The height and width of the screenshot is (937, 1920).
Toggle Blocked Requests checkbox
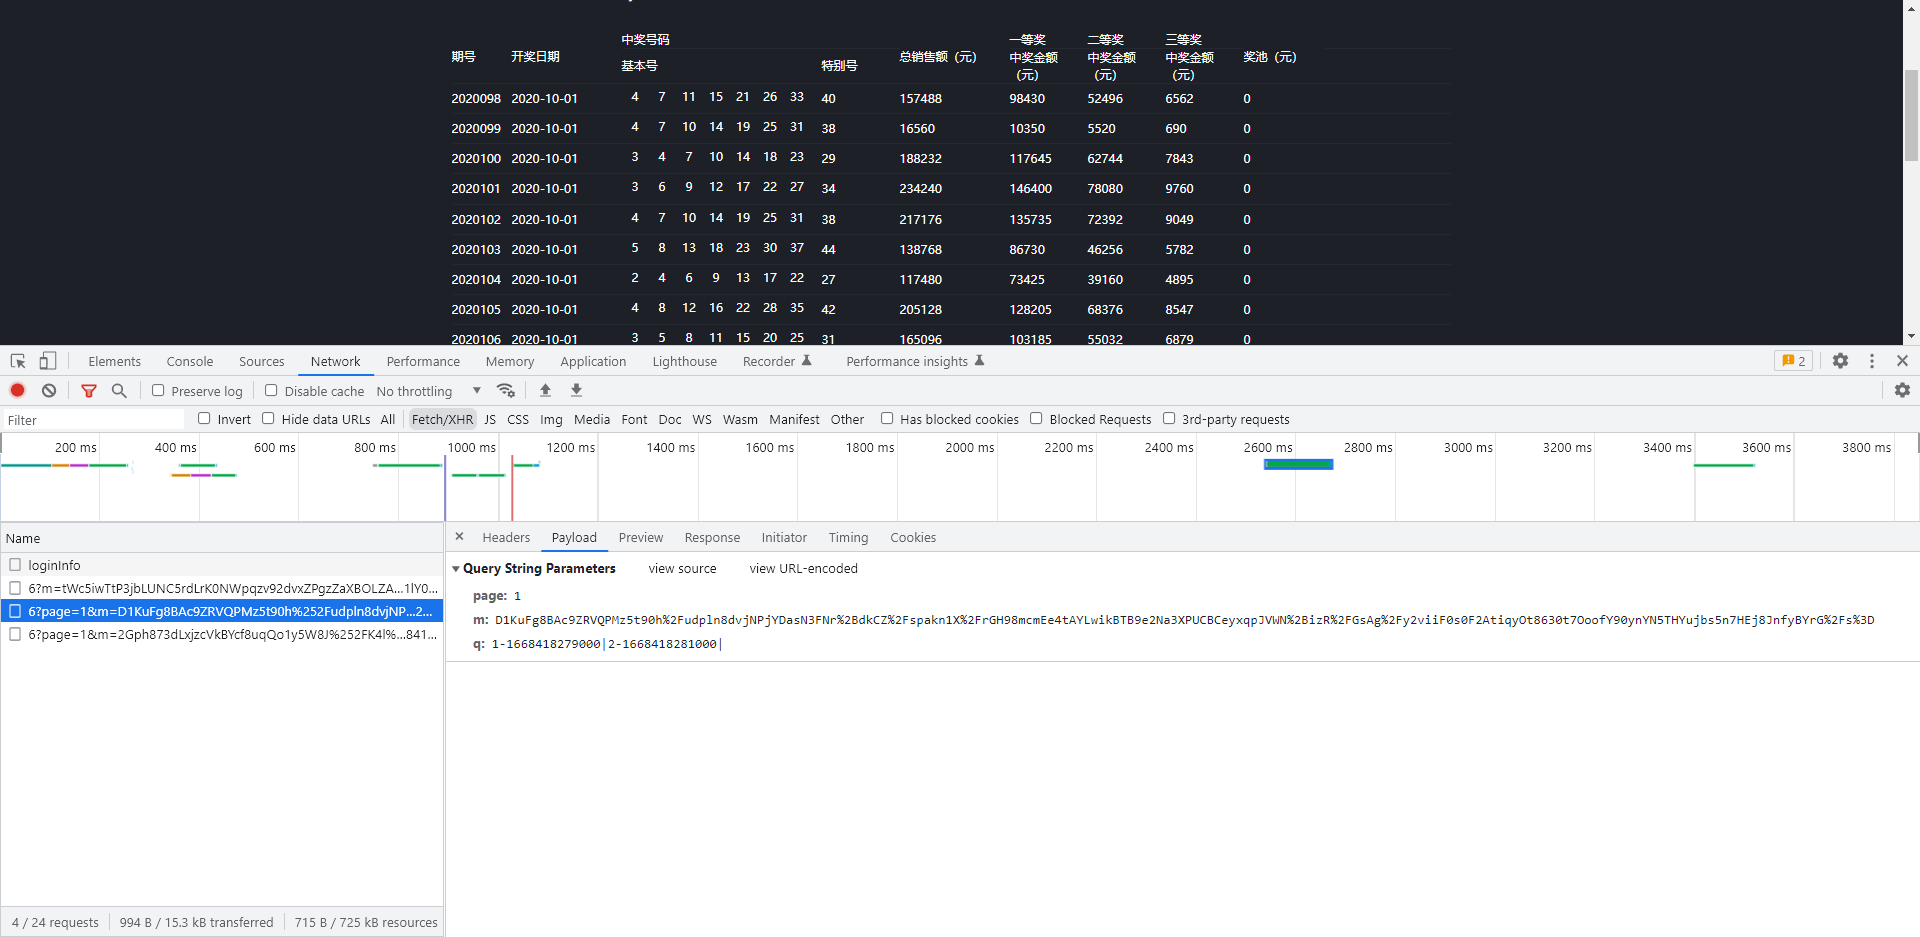pos(1036,419)
